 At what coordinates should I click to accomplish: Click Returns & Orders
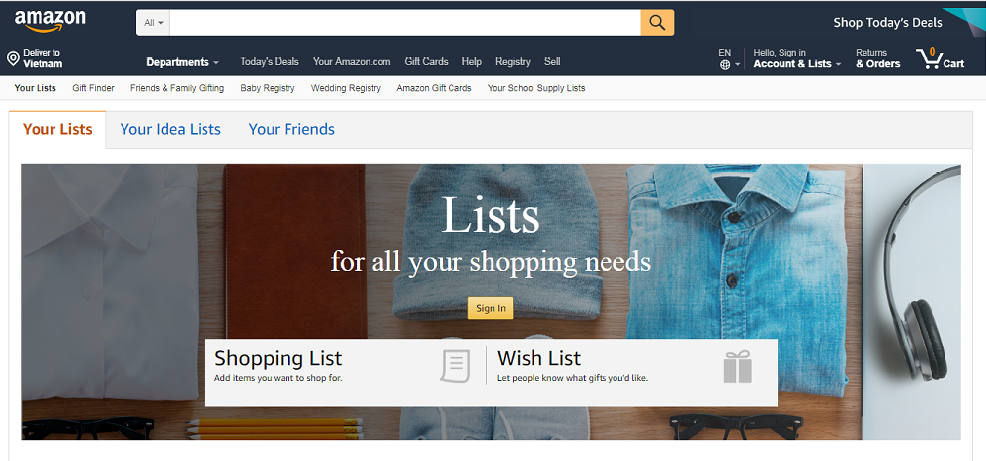(878, 58)
